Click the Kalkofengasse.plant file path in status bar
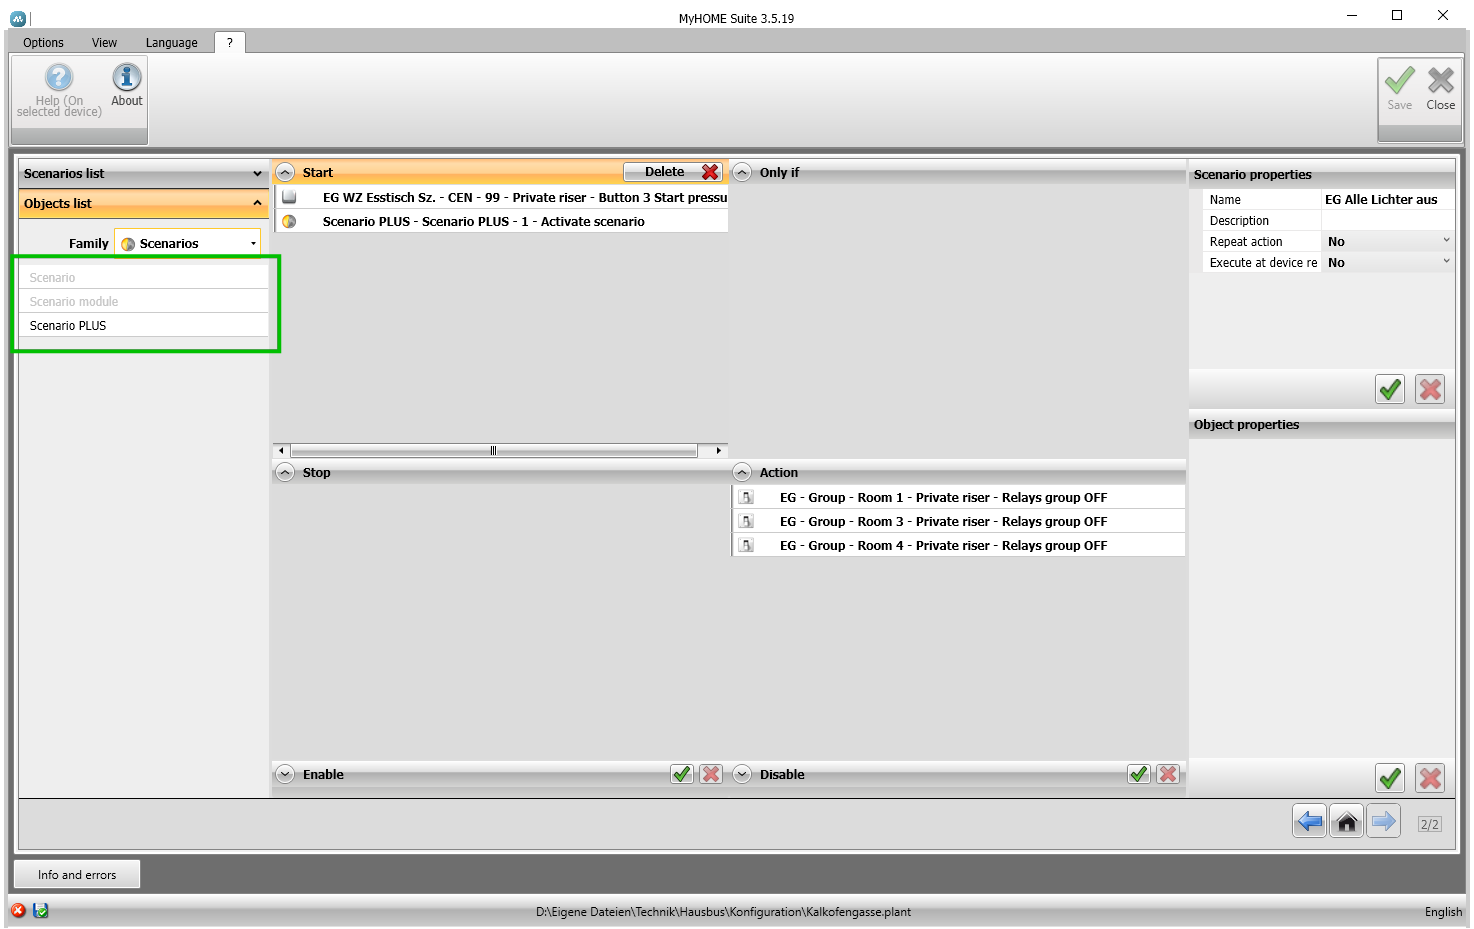Screen dimensions: 1474x929 (723, 912)
